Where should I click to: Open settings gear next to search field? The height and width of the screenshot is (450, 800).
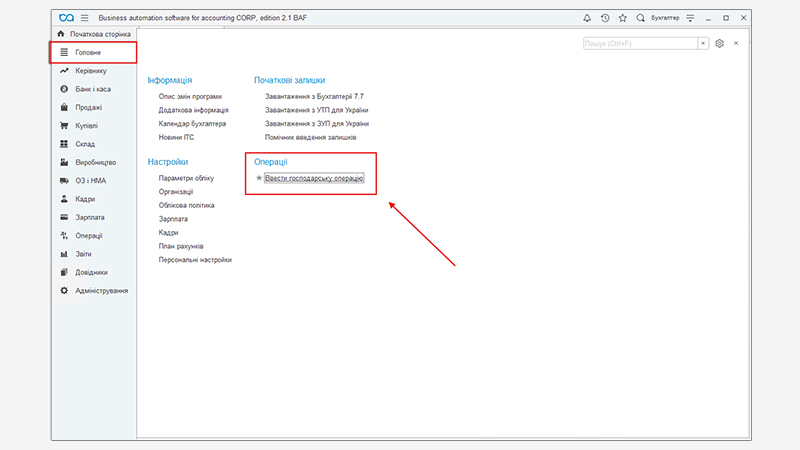coord(719,44)
